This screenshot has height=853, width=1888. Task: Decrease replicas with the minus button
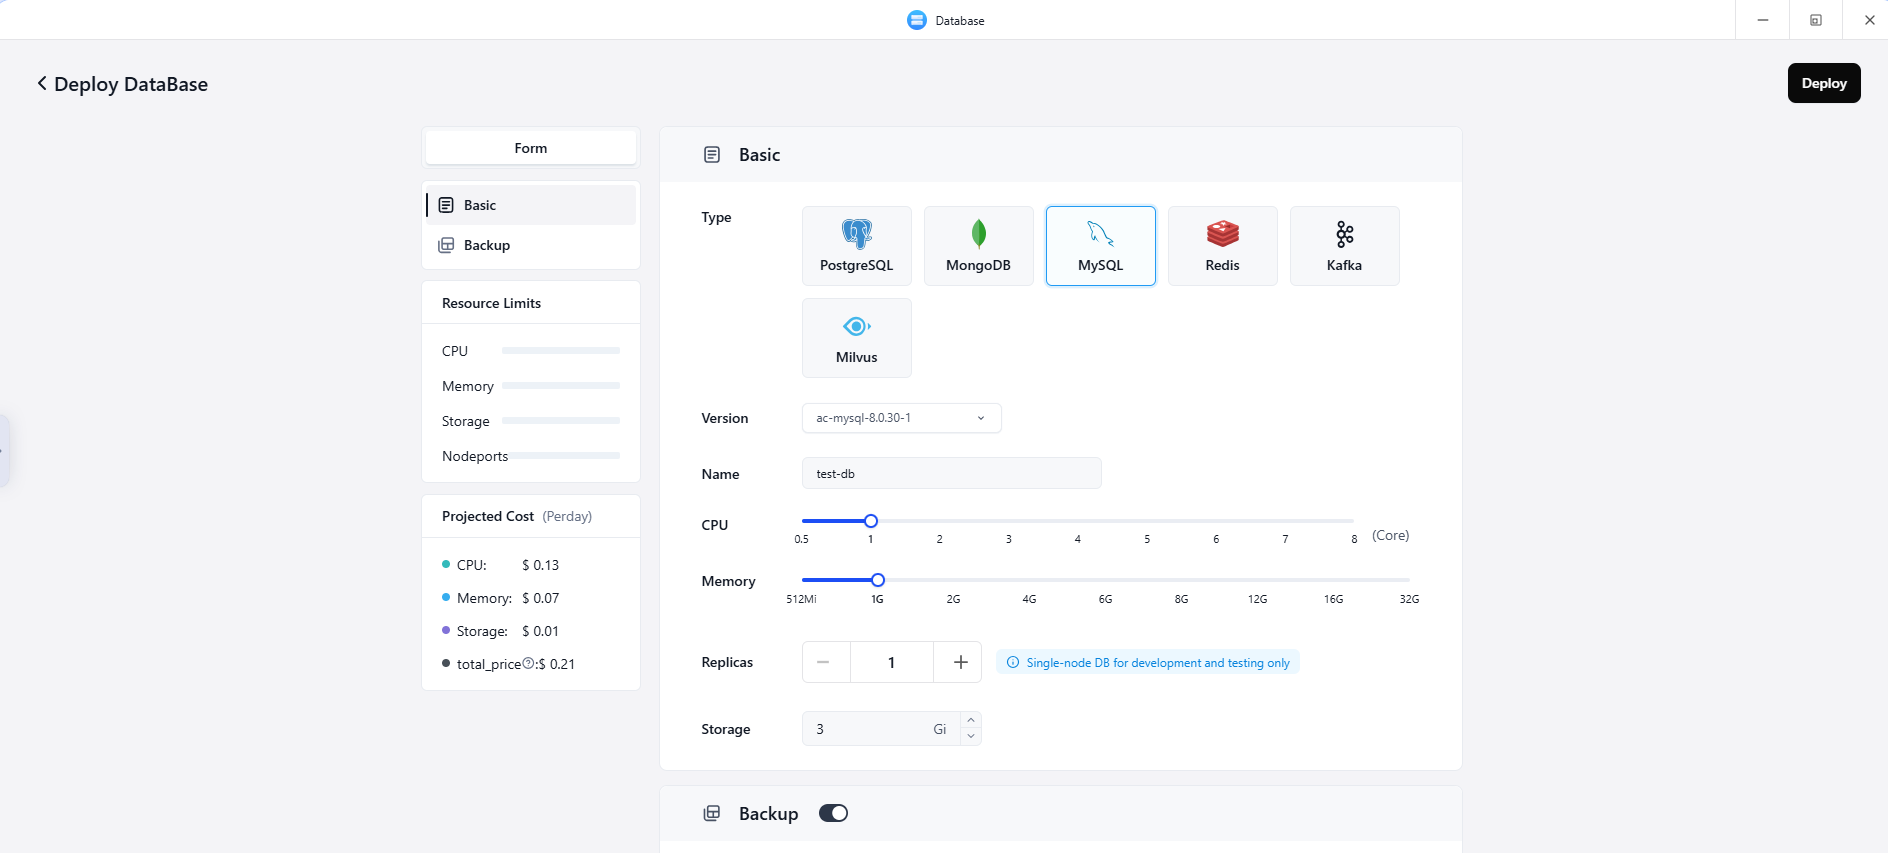tap(824, 662)
